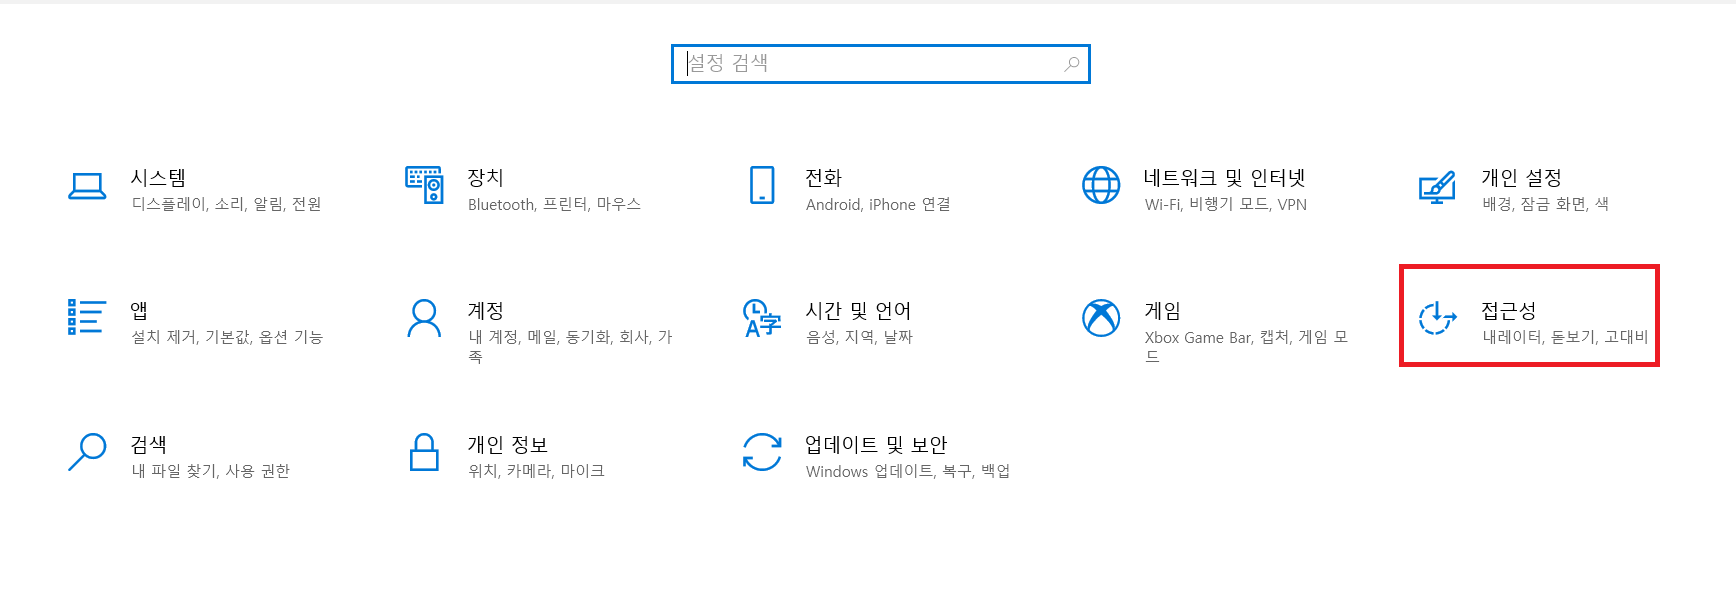Select the '전화' title text
The image size is (1736, 610).
coord(823,178)
